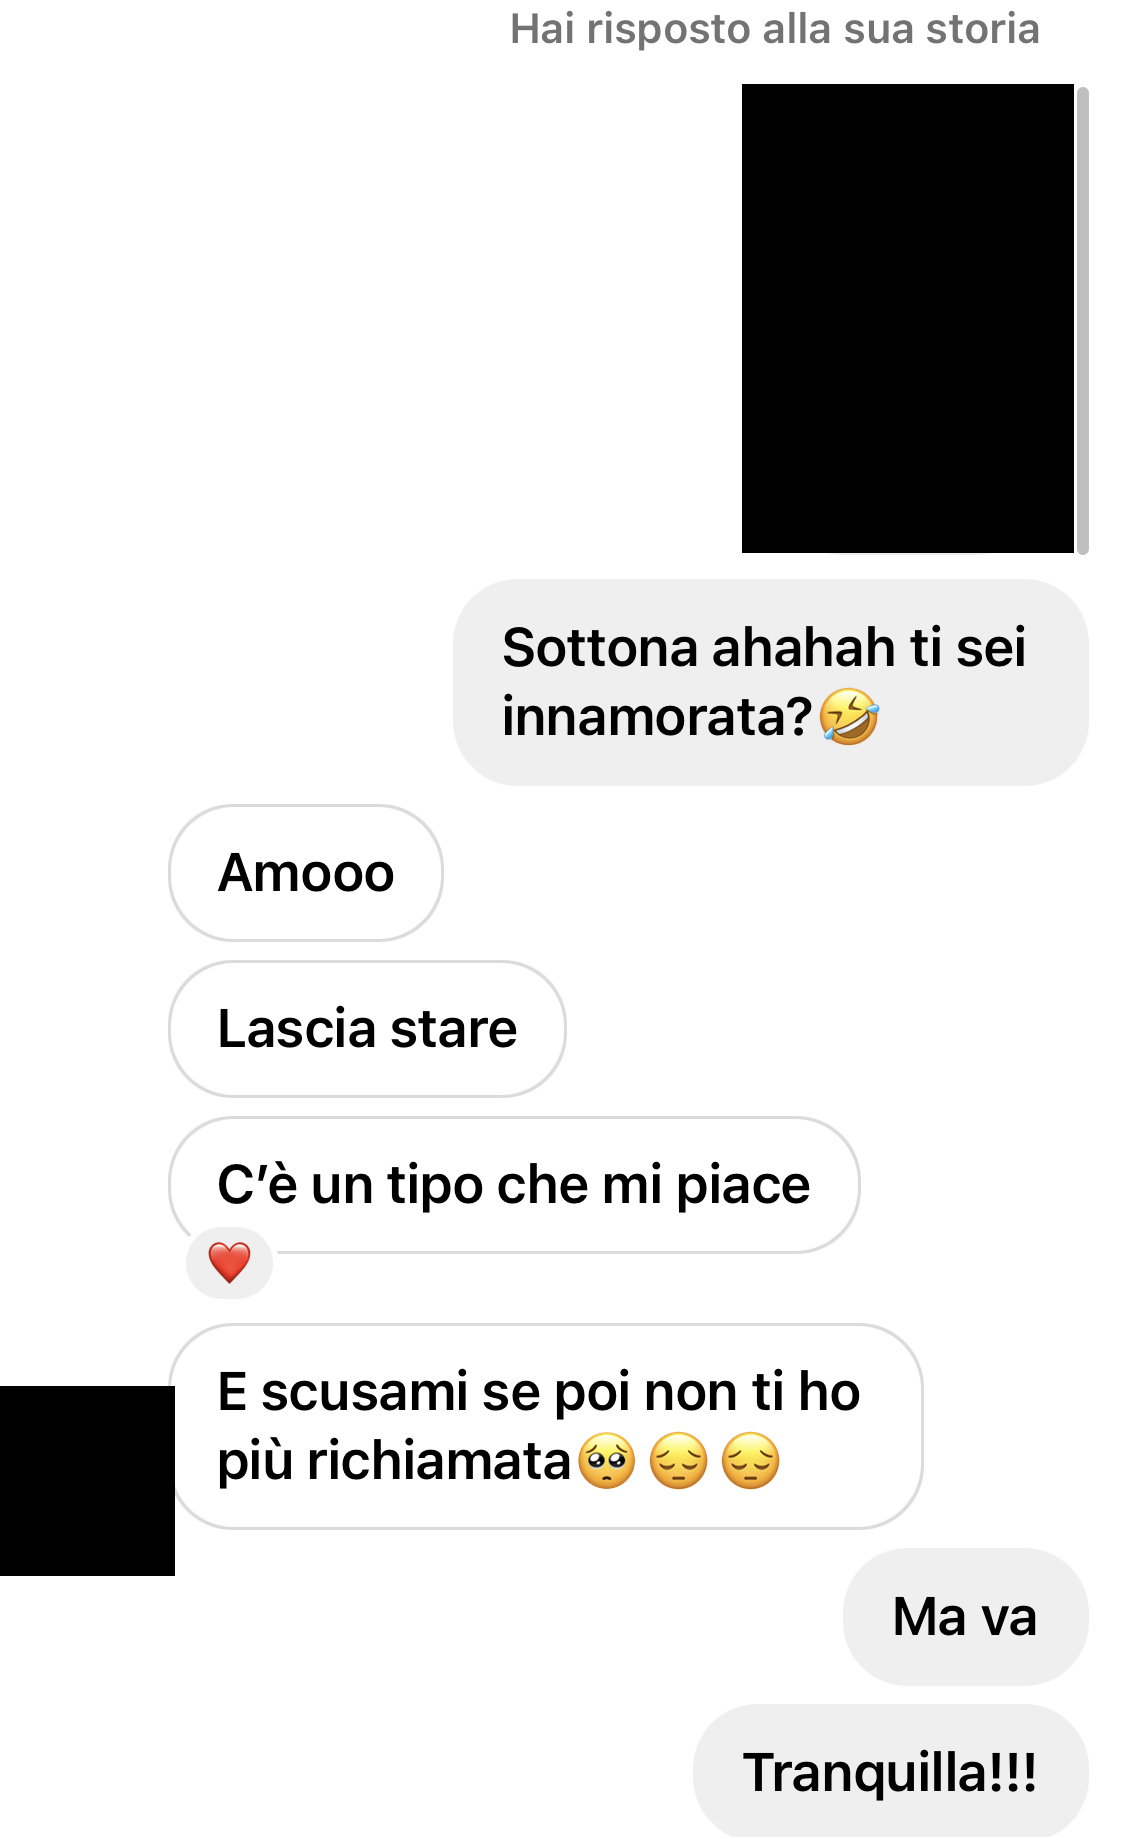Tap the last pensive face emoji
This screenshot has height=1837, width=1125.
pyautogui.click(x=750, y=1461)
